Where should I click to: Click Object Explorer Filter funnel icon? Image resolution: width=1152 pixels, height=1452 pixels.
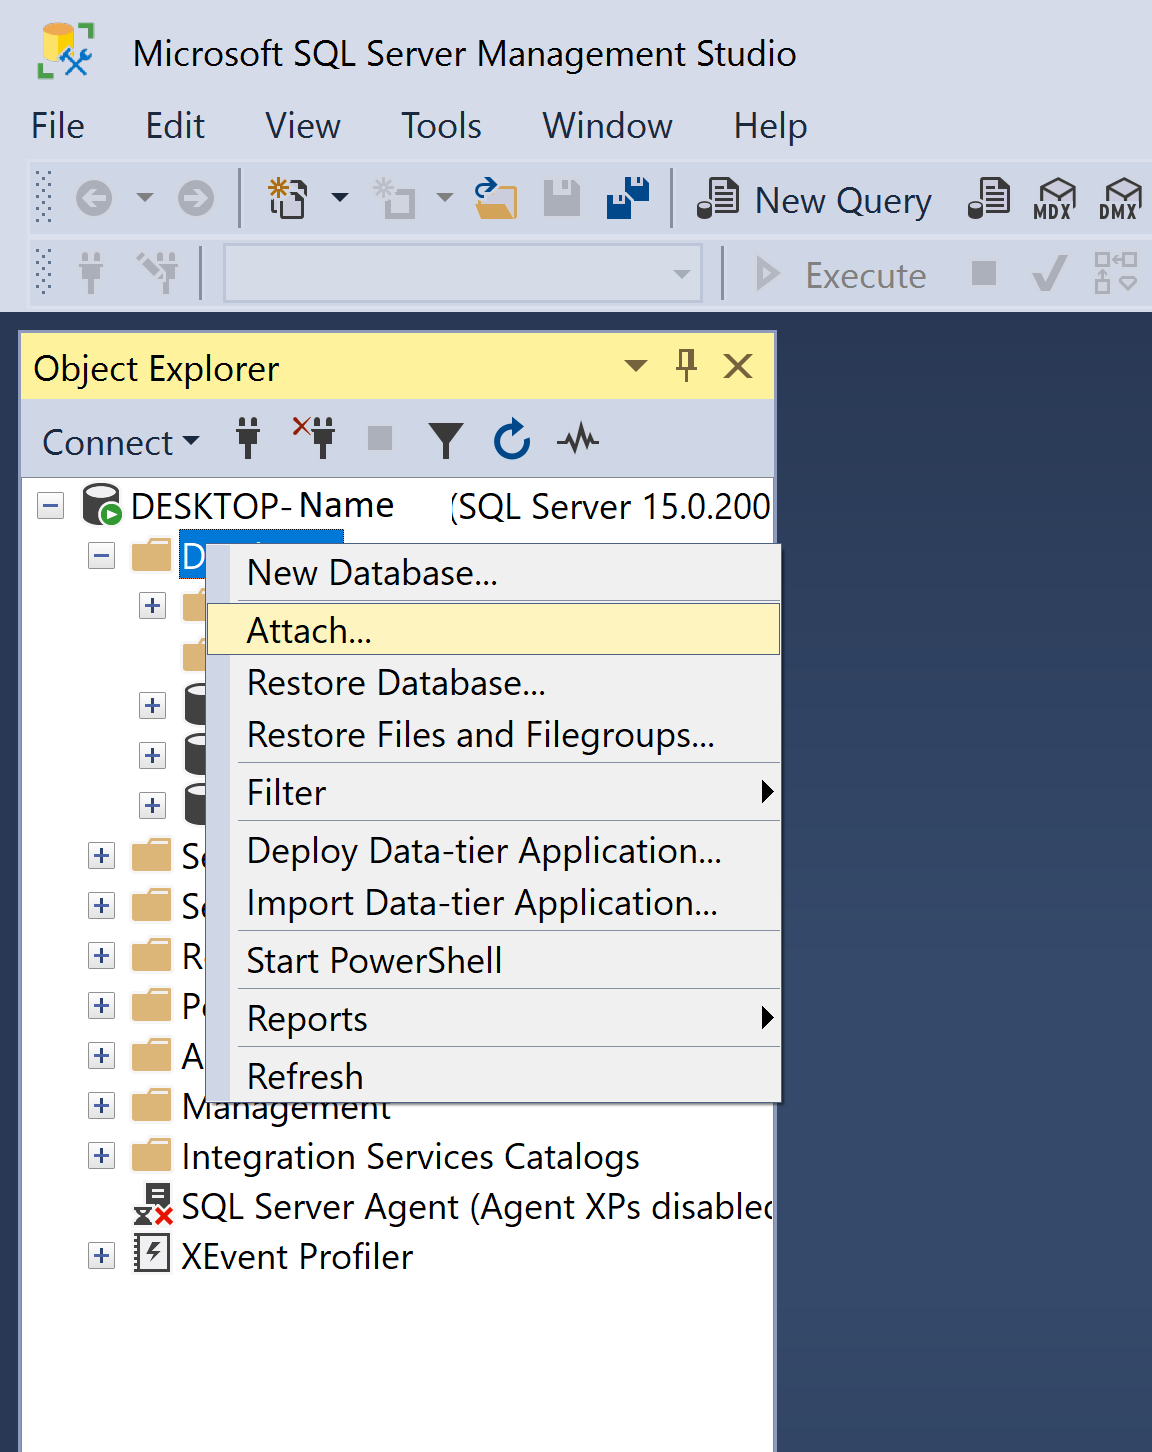[446, 440]
